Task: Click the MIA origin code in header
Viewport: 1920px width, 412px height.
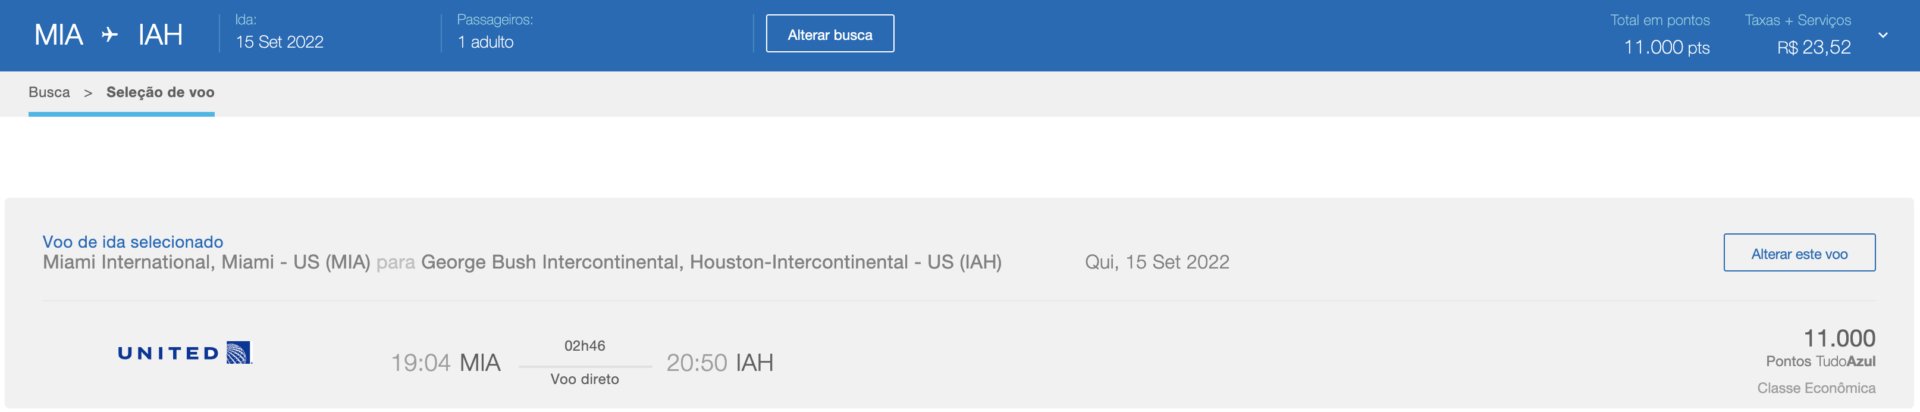Action: (59, 35)
